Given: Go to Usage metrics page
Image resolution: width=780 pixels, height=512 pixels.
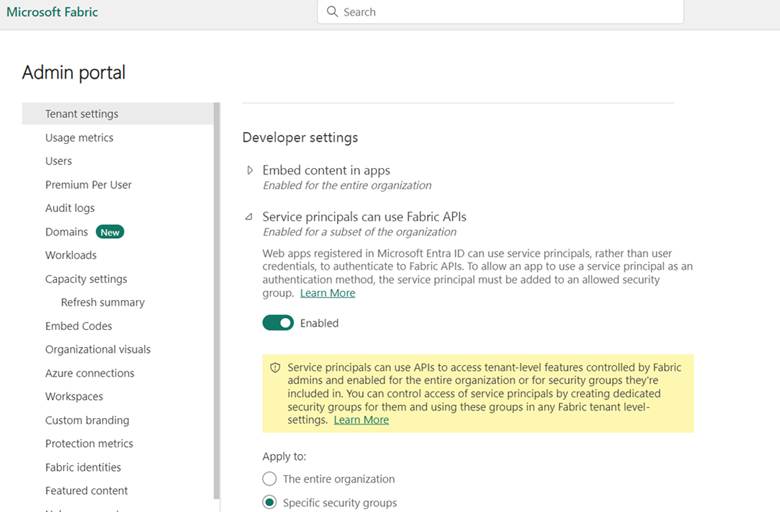Looking at the screenshot, I should point(79,137).
